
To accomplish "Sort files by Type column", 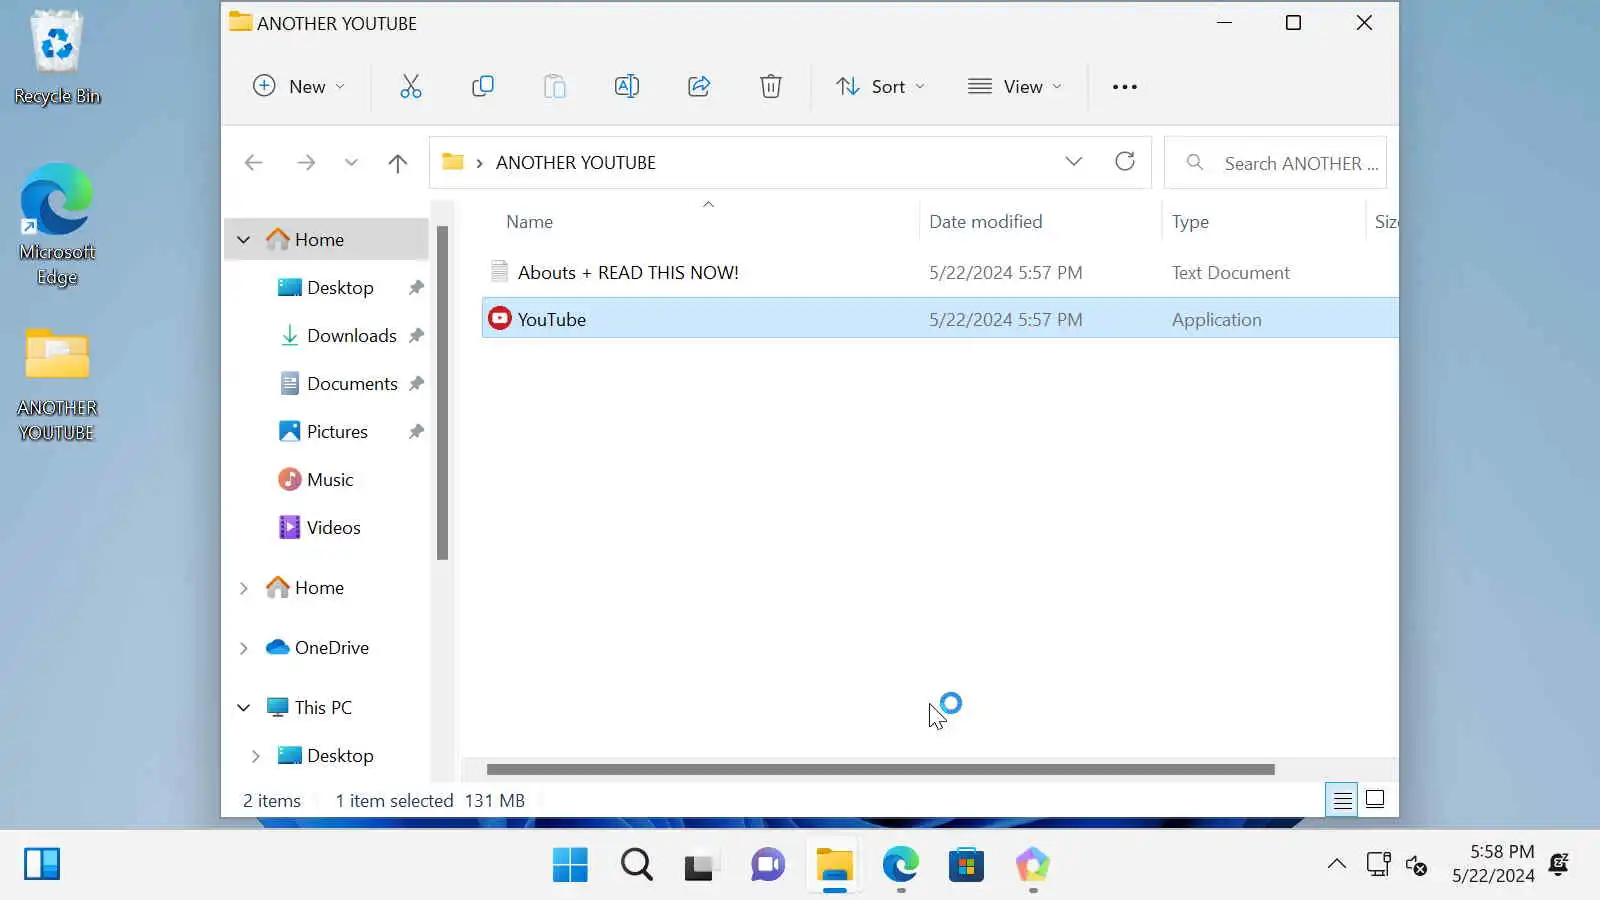I will 1190,222.
